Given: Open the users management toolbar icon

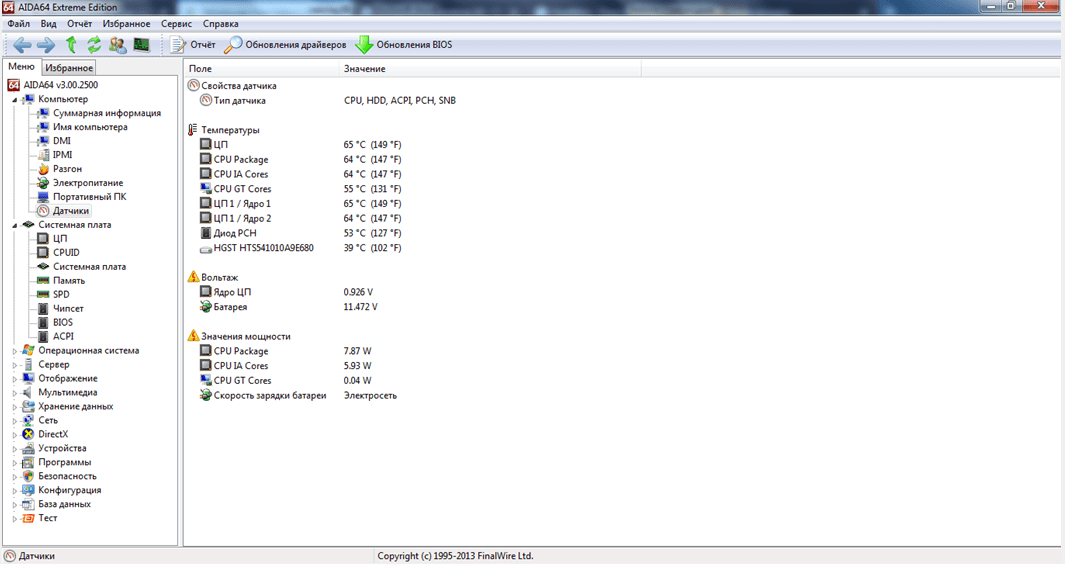Looking at the screenshot, I should pos(118,45).
